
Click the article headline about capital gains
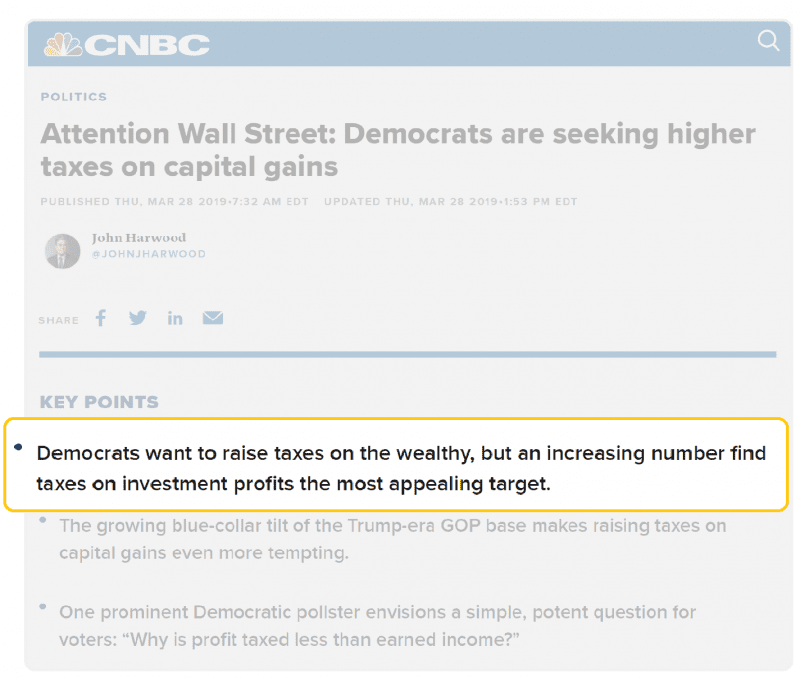click(398, 149)
